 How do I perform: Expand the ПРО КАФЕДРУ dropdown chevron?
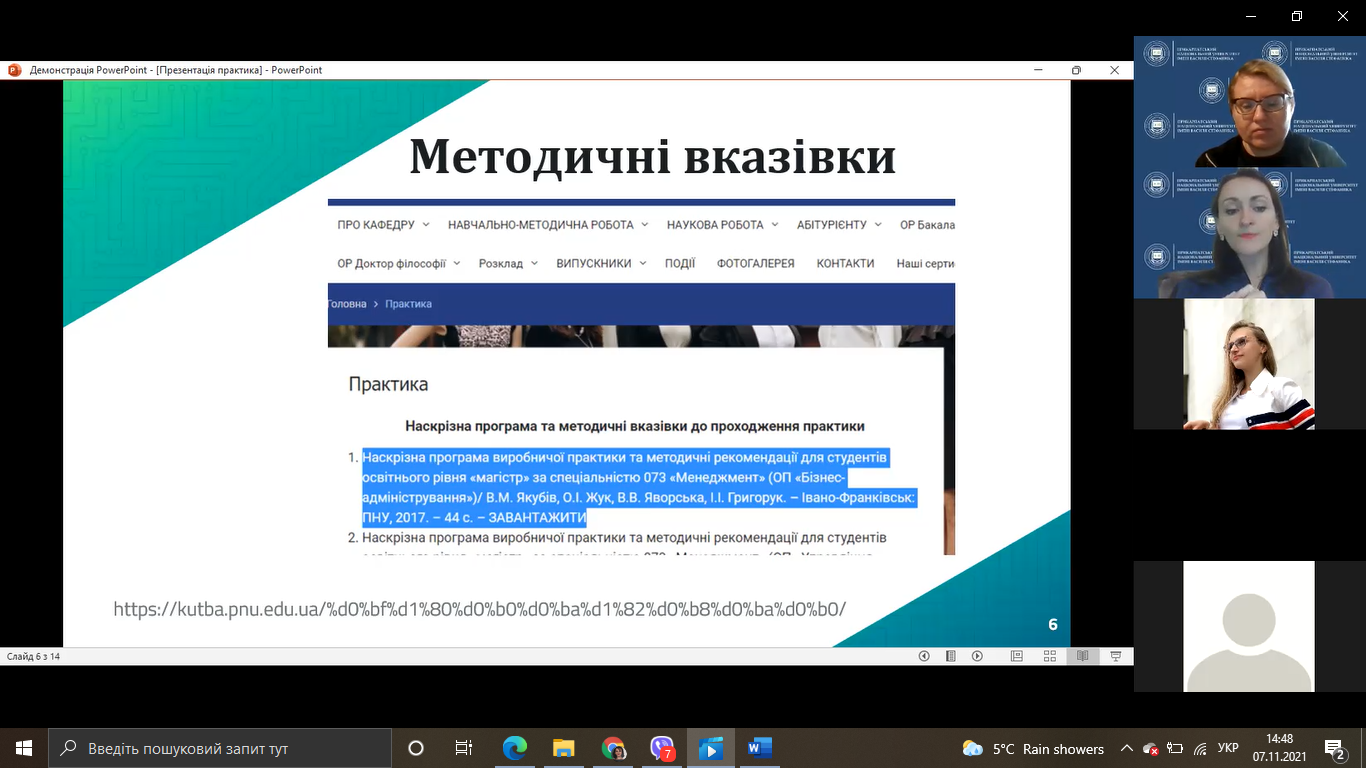click(x=426, y=225)
